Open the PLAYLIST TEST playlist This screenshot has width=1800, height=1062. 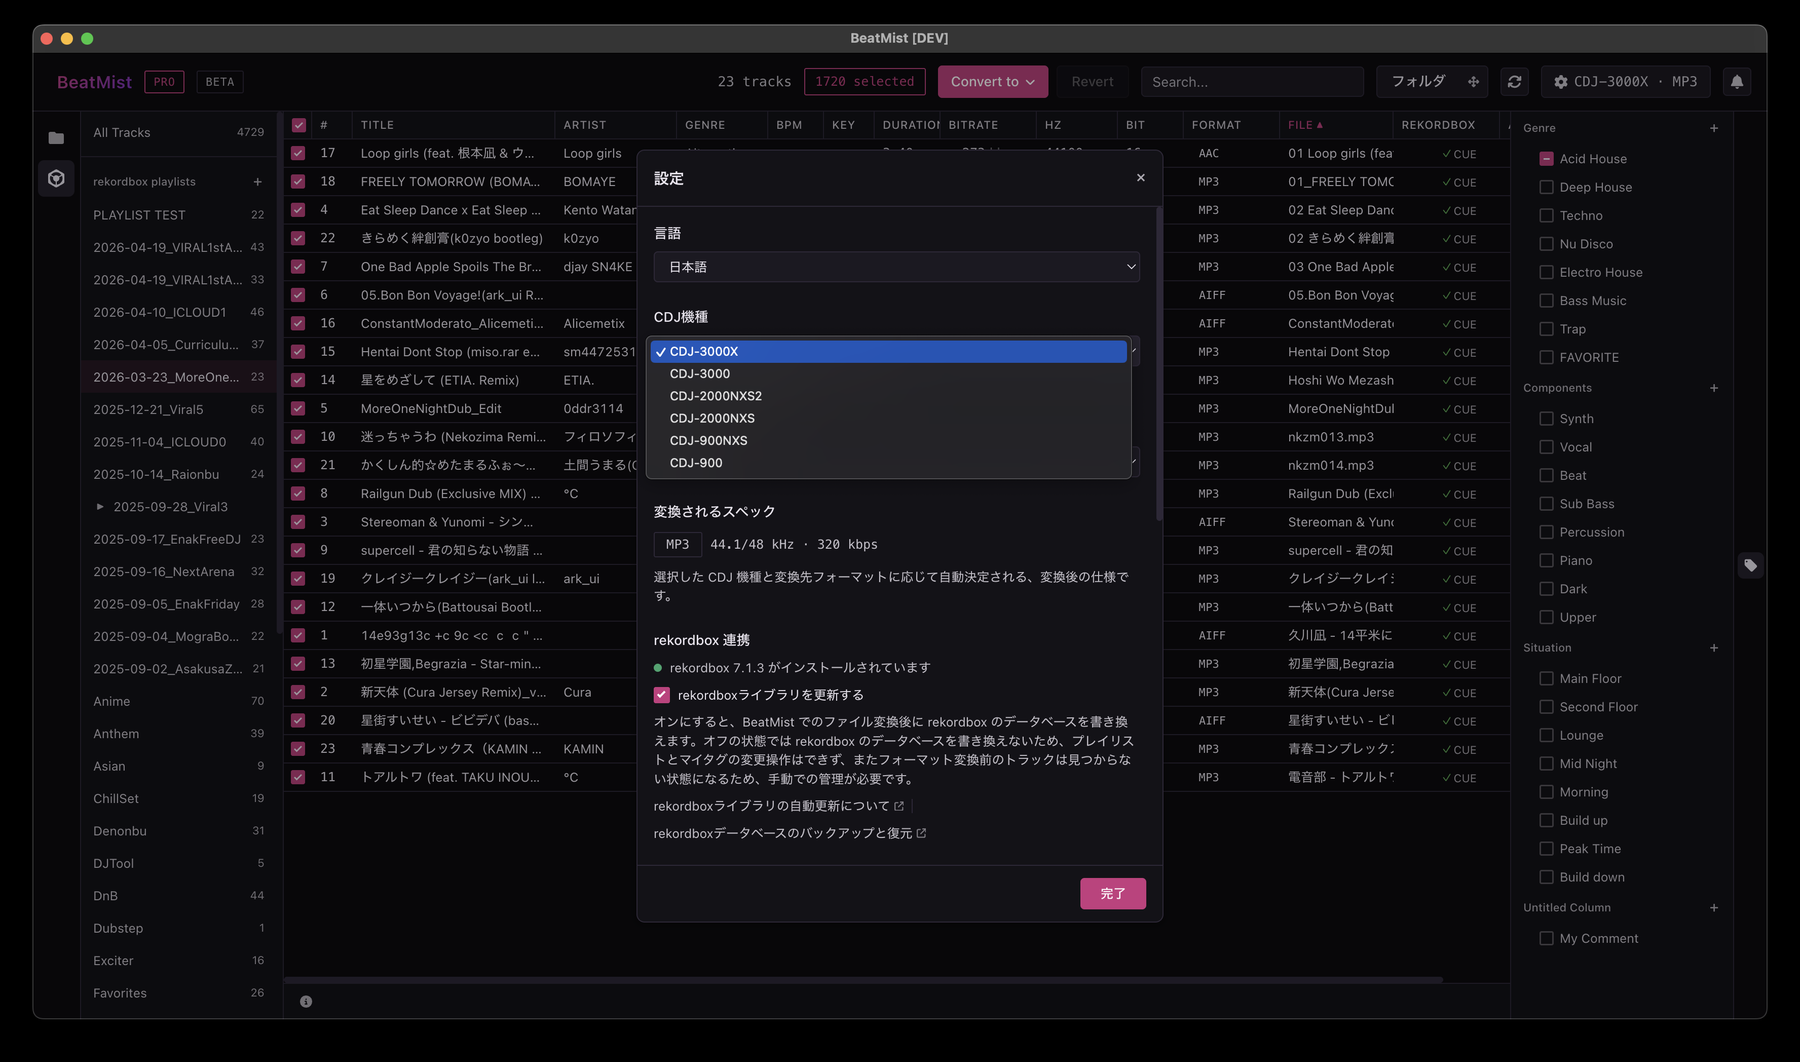tap(178, 215)
